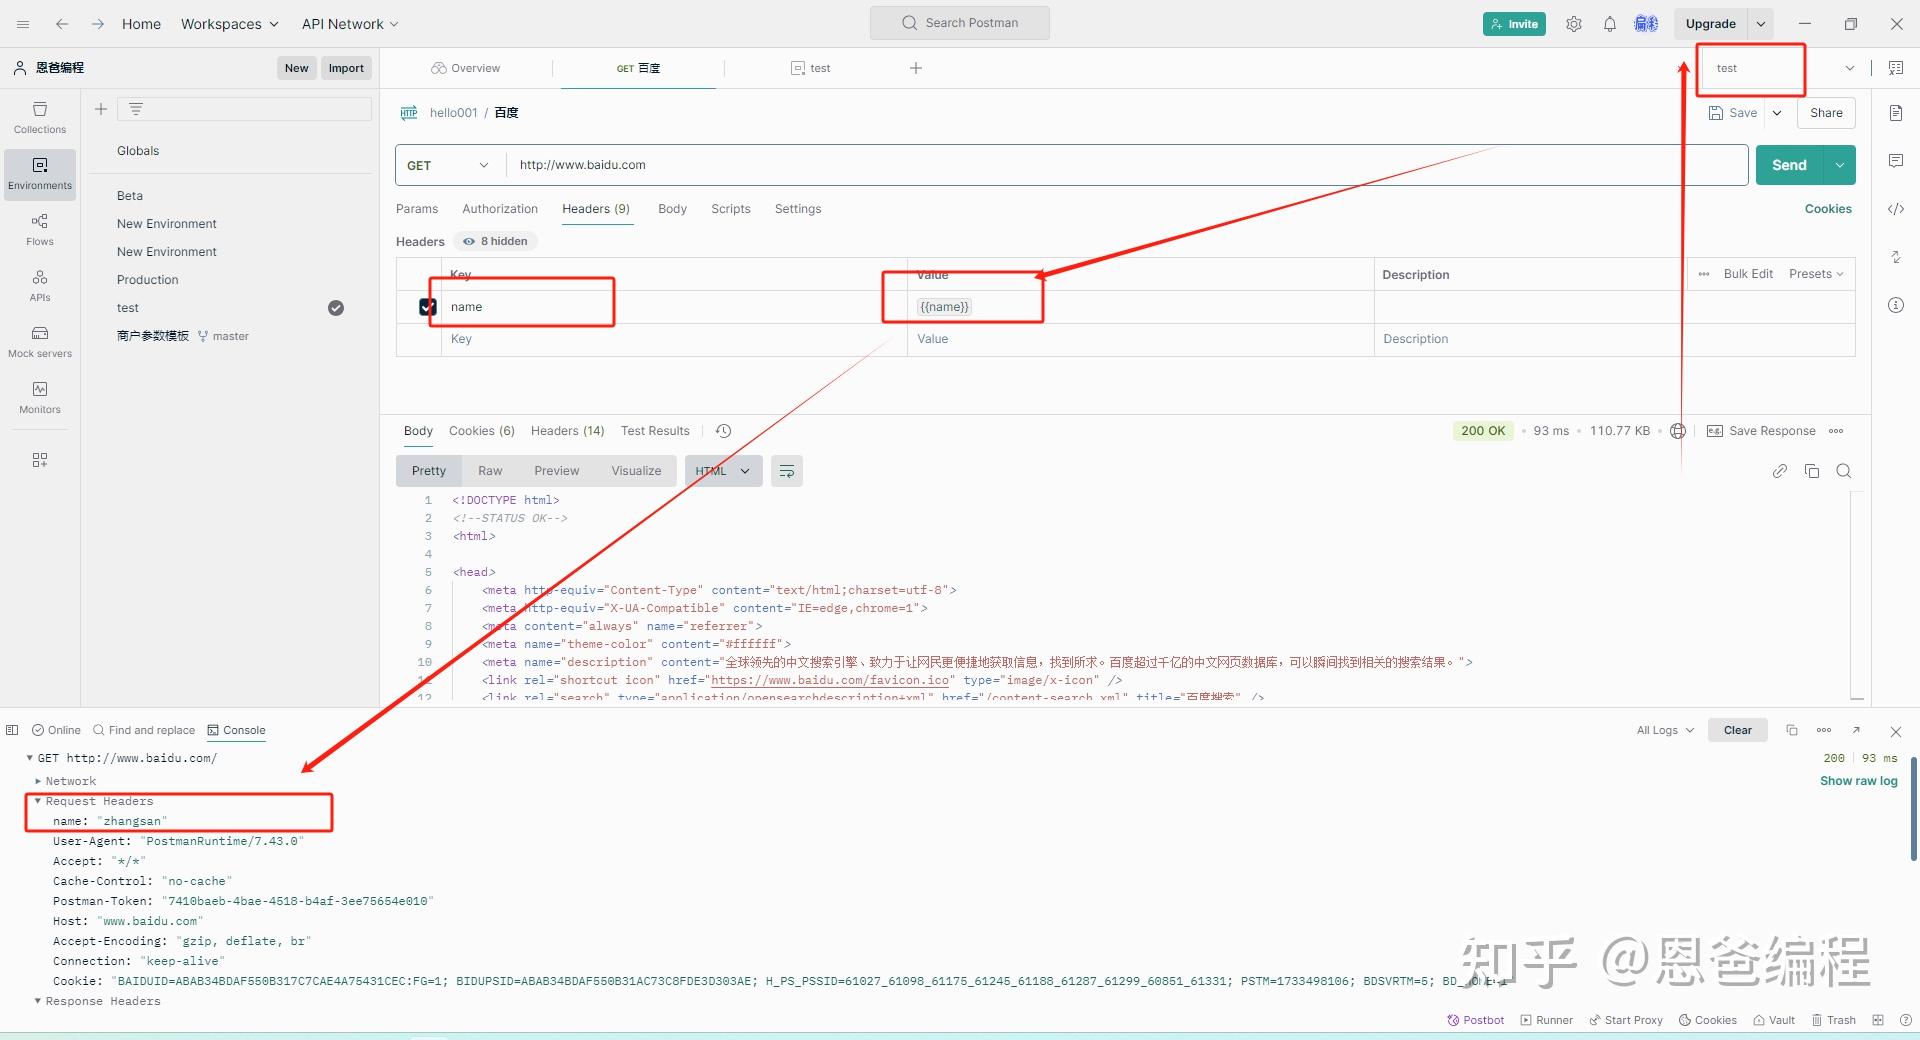
Task: Launch Postbot from the status bar
Action: click(1475, 1020)
